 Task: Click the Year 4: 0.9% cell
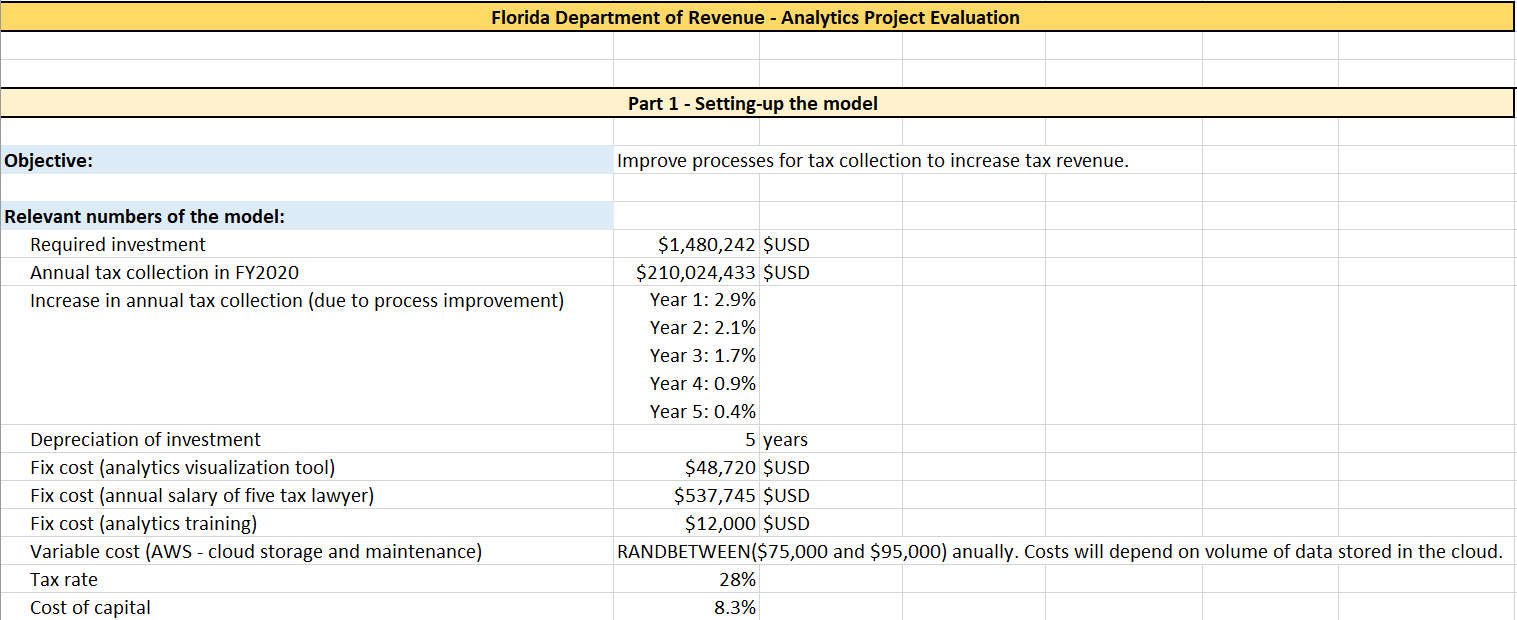tap(702, 384)
